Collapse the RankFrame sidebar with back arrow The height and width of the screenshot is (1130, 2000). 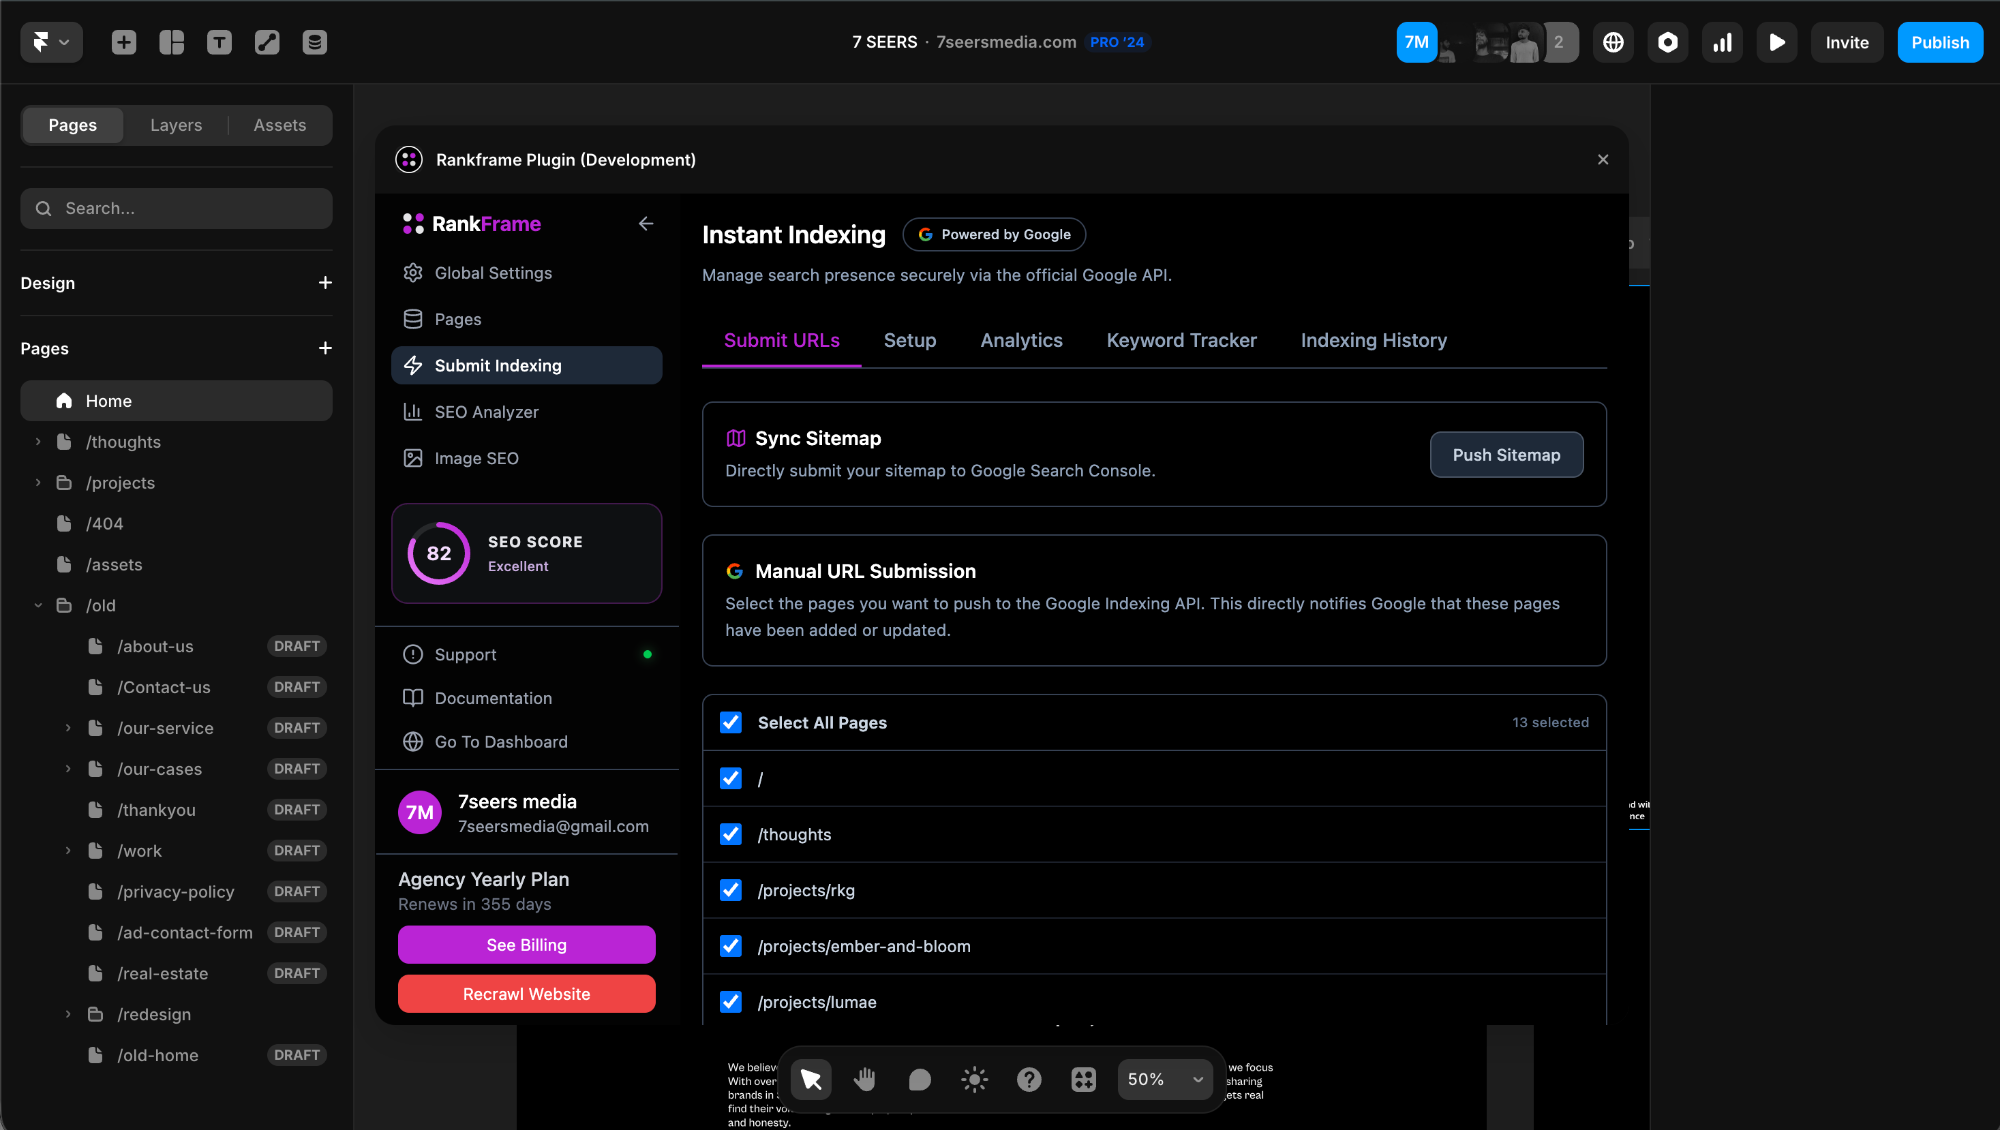pos(646,224)
